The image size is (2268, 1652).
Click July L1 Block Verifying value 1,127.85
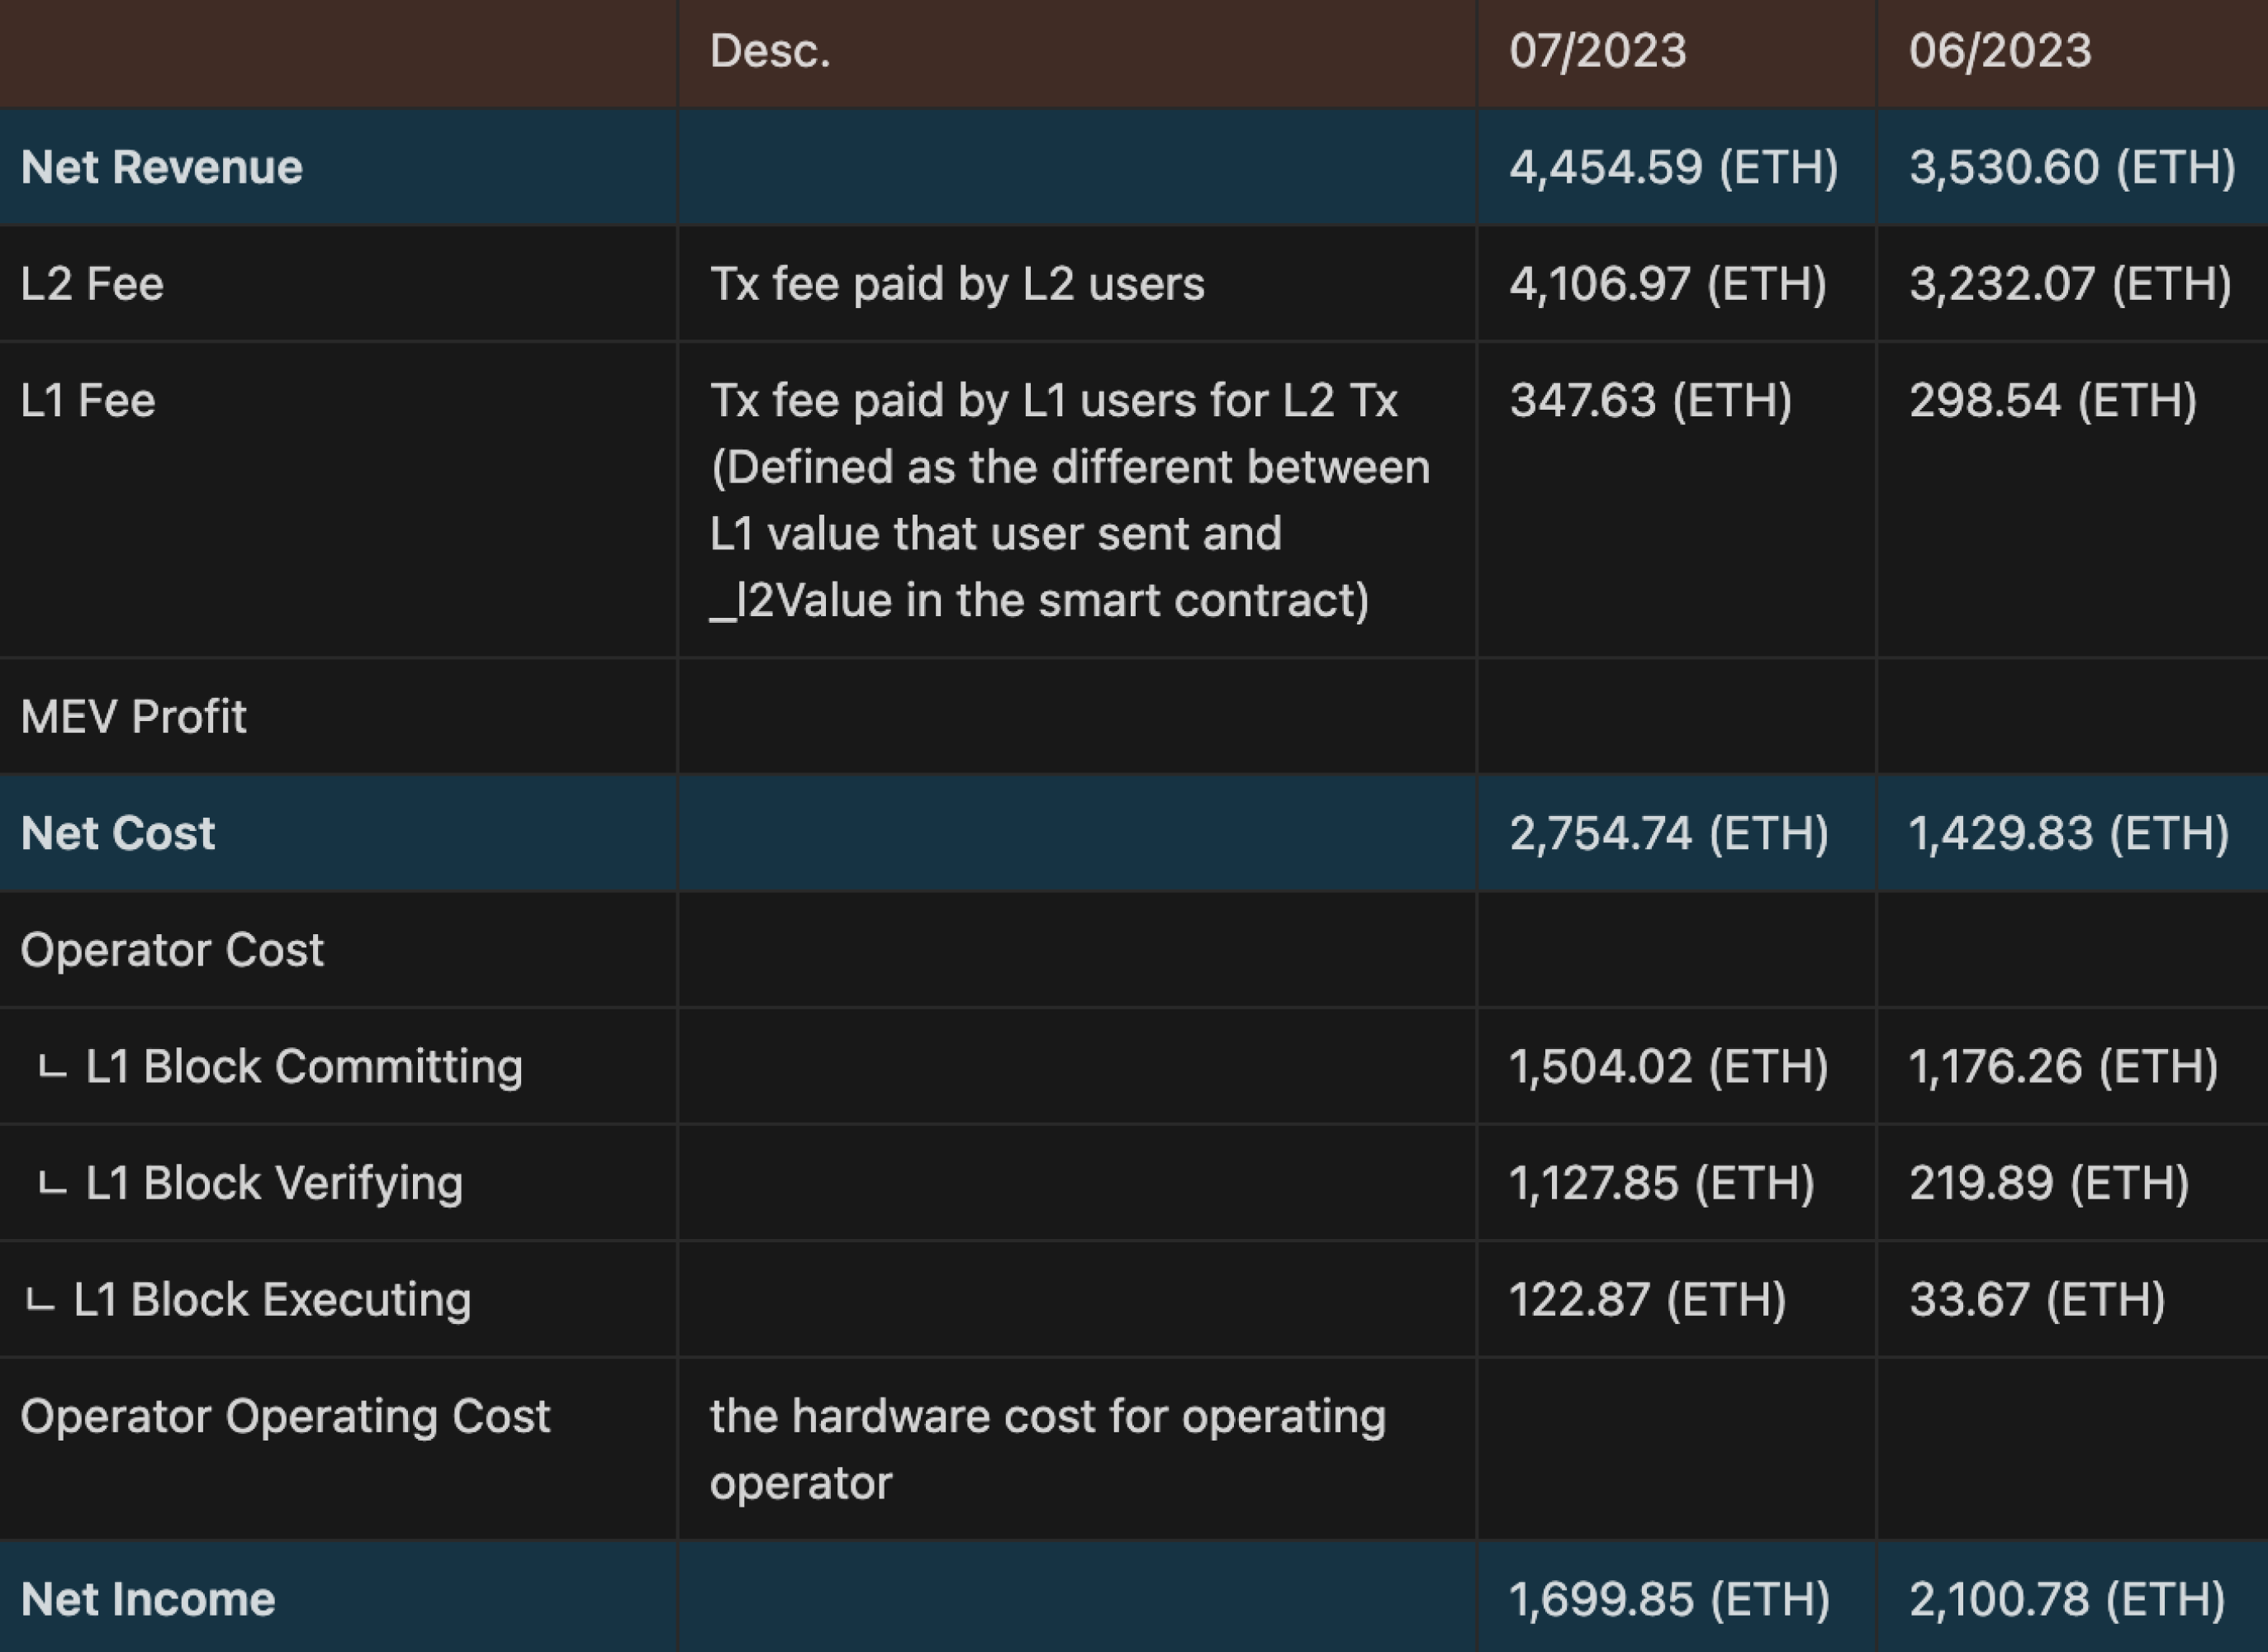(x=1661, y=1183)
